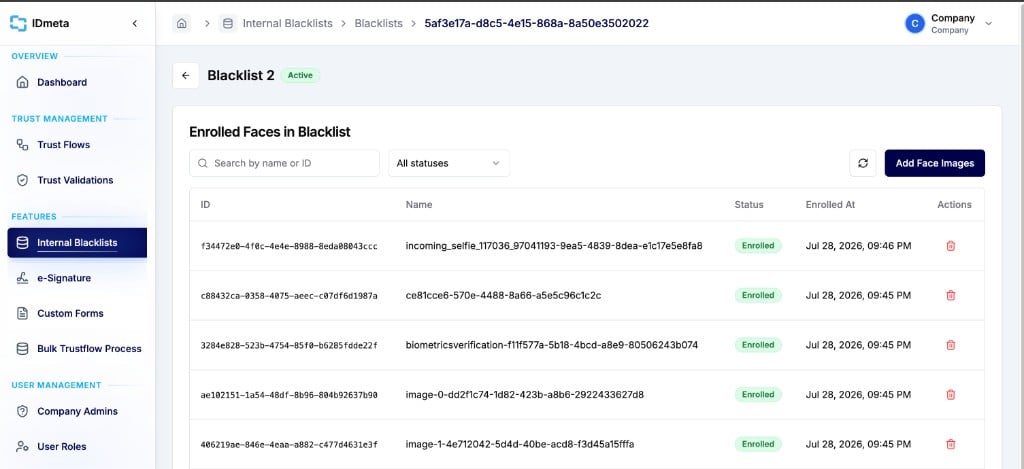Click the ID column header

pos(205,204)
